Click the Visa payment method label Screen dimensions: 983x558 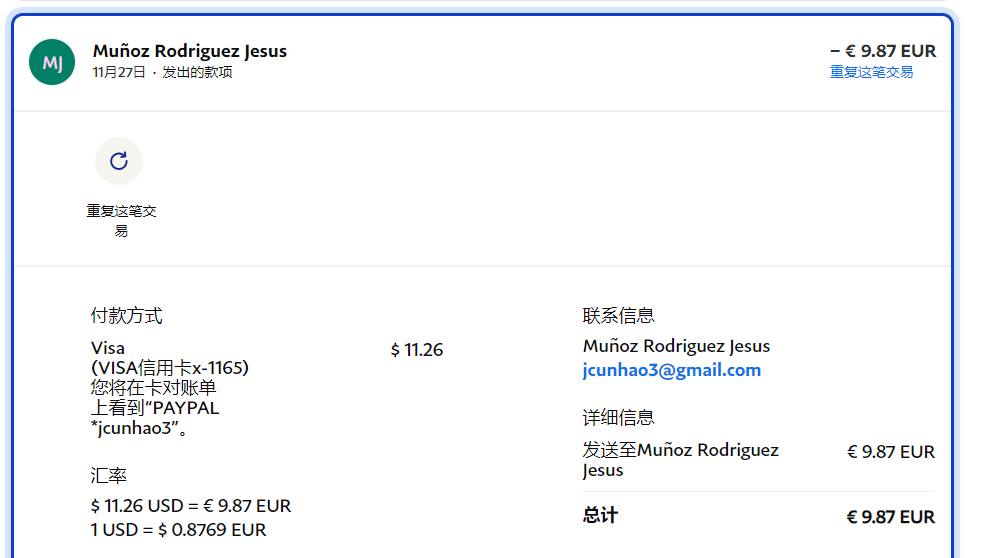[108, 348]
